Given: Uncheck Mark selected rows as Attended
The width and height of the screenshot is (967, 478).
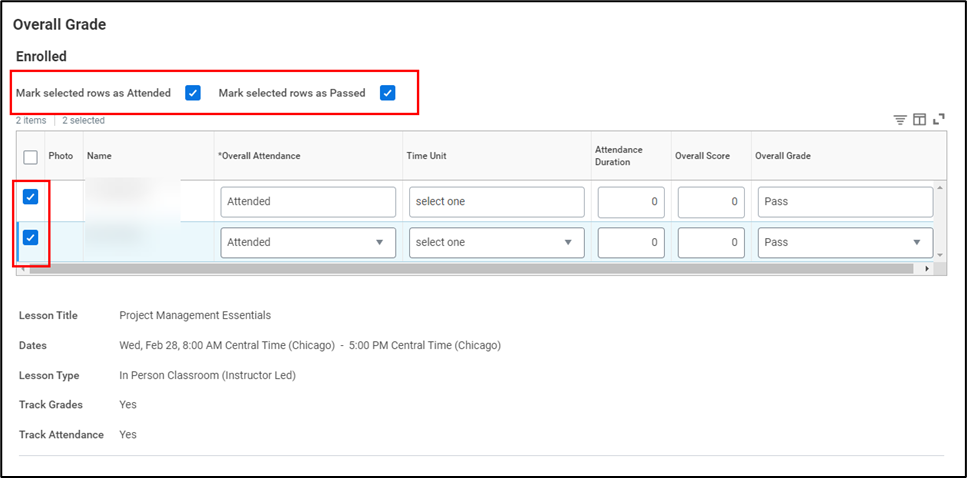Looking at the screenshot, I should 193,93.
